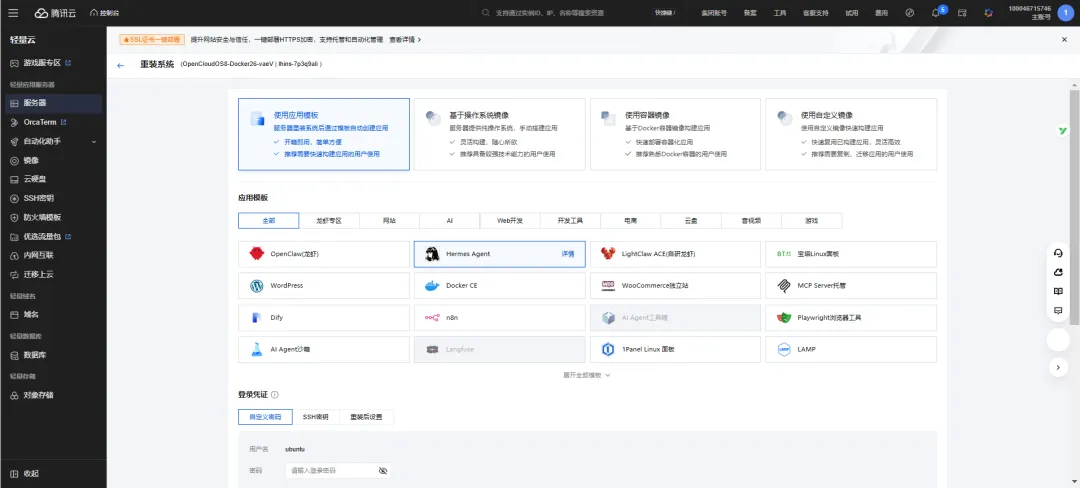Open 查看详情 link in the banner
The height and width of the screenshot is (488, 1080).
(405, 40)
